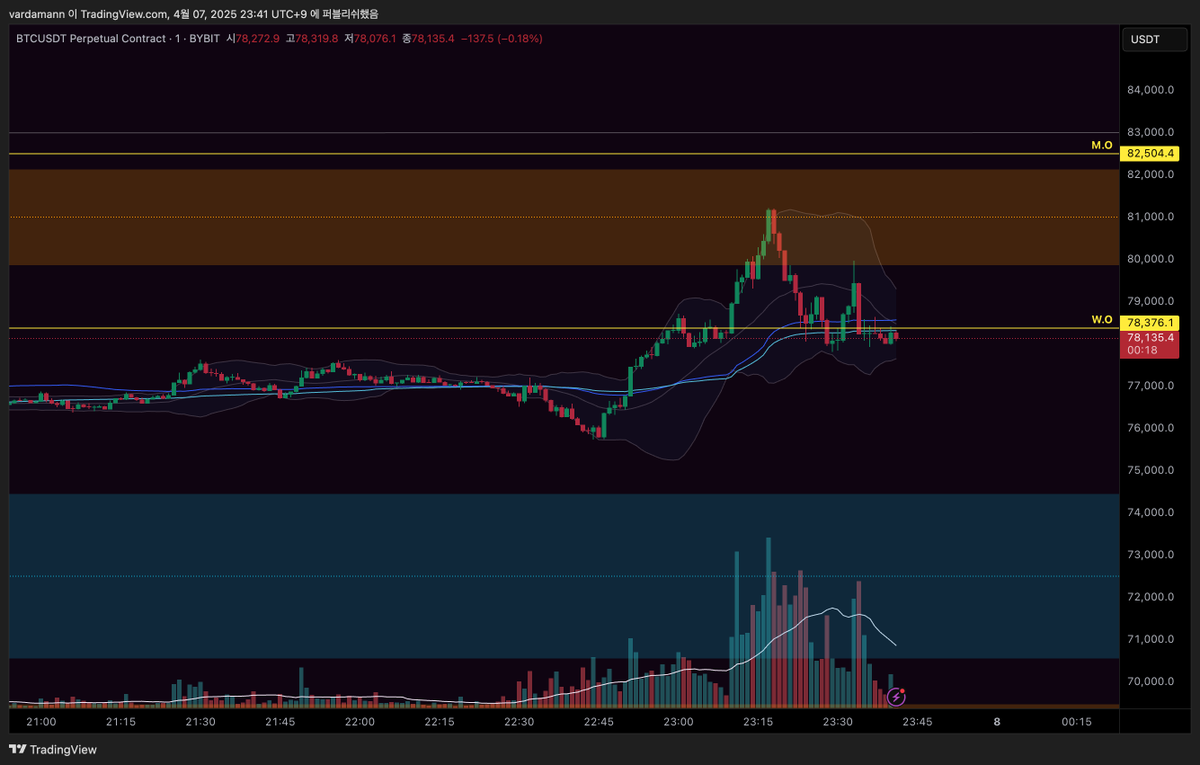Click the 71,000.0 price axis label
This screenshot has width=1200, height=765.
(1150, 640)
